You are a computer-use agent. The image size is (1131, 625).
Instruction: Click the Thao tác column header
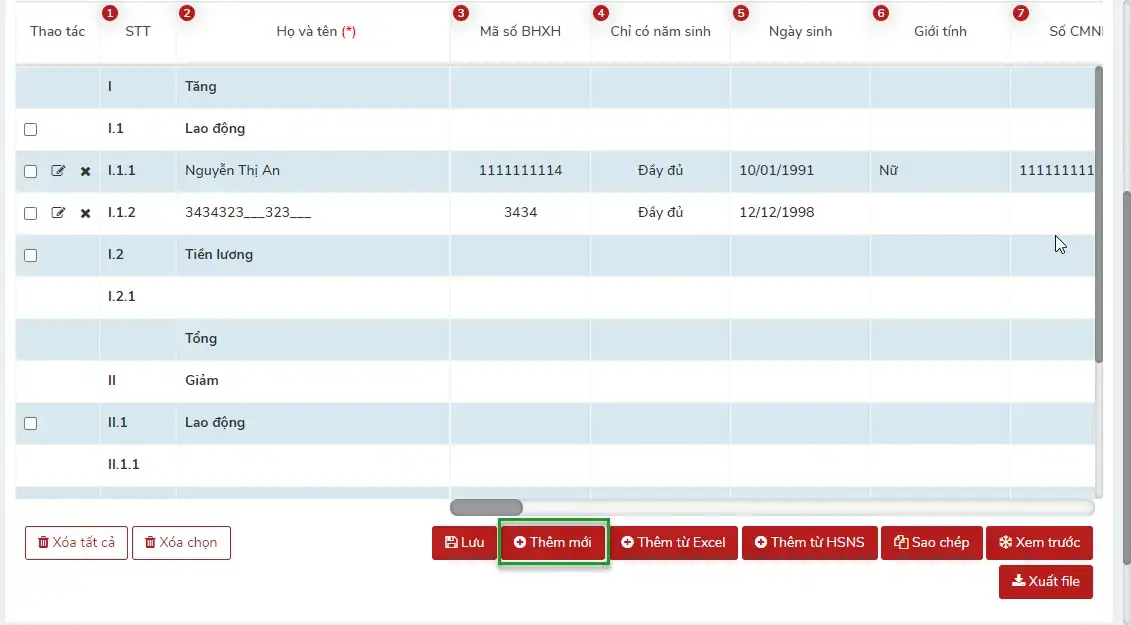[x=58, y=32]
